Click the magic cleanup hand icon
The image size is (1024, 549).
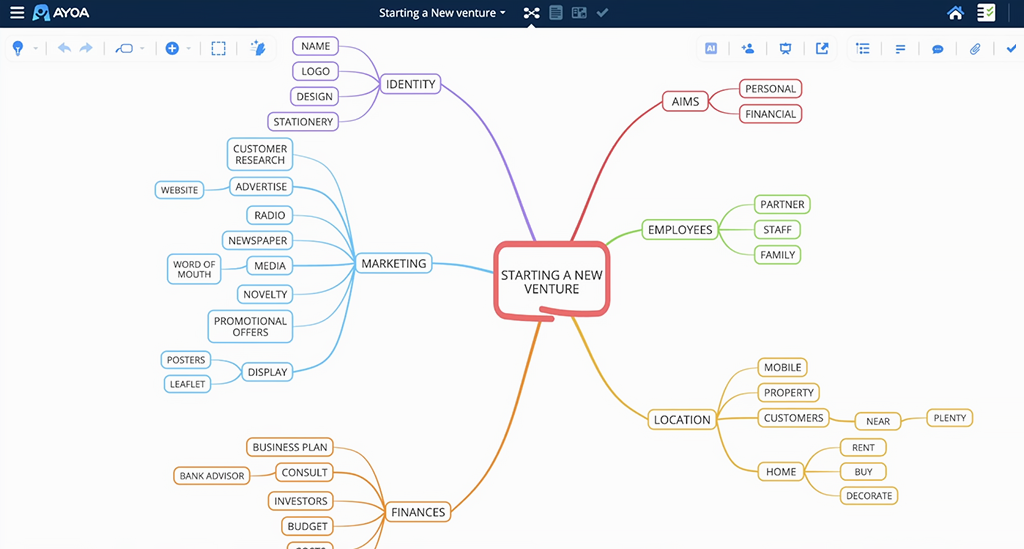point(257,48)
